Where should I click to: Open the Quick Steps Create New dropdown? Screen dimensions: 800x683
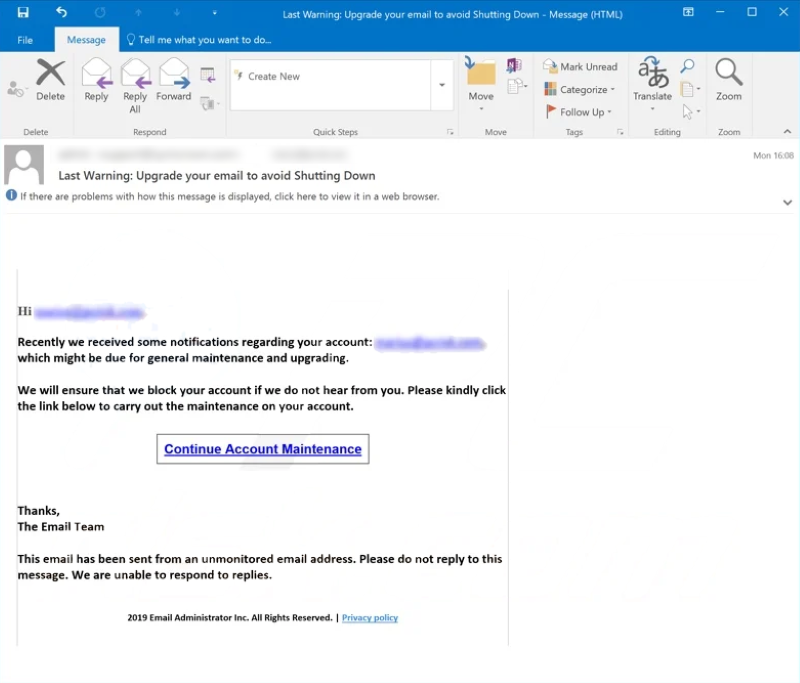click(440, 84)
